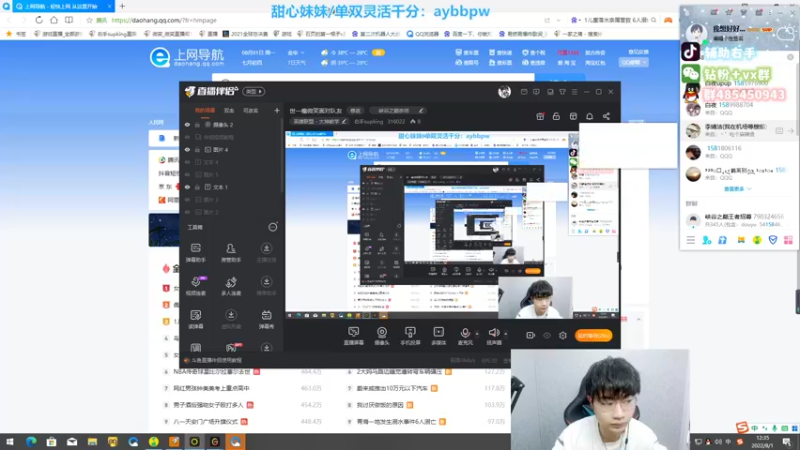Show the hidden image 5 source layer
Viewport: 800px width, 450px height.
[x=187, y=174]
